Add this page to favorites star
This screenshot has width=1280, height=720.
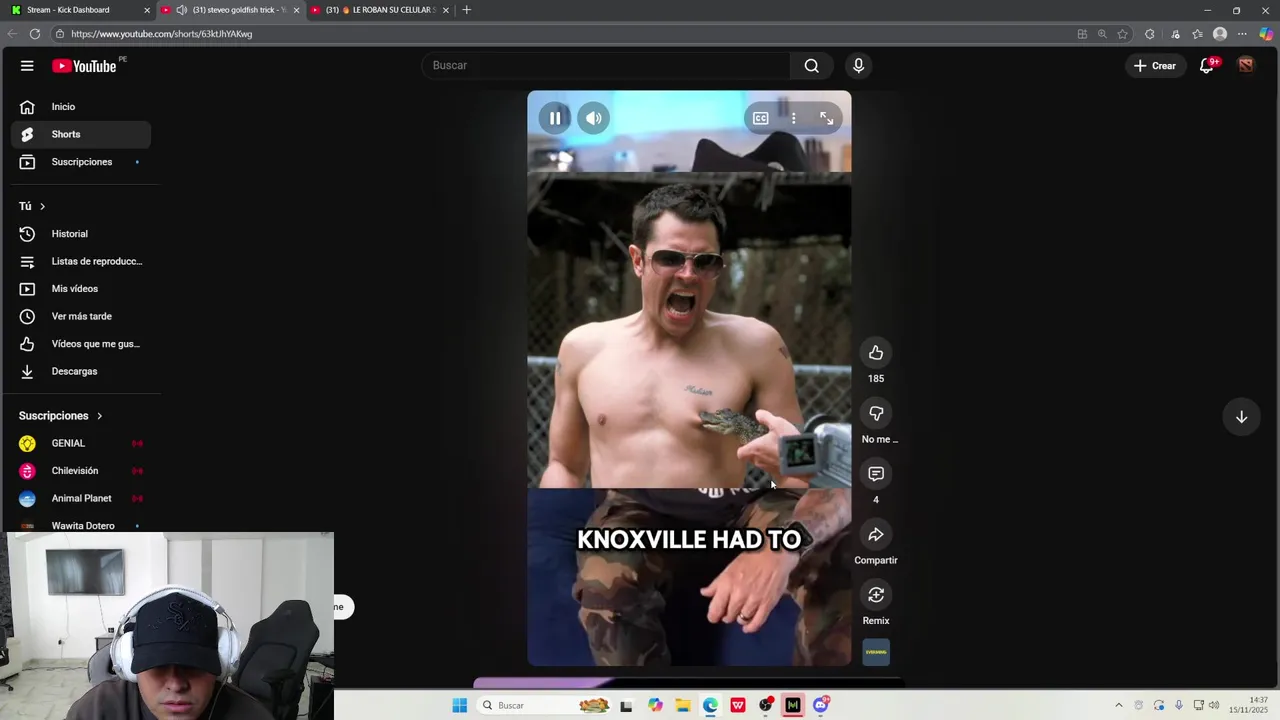tap(1123, 34)
